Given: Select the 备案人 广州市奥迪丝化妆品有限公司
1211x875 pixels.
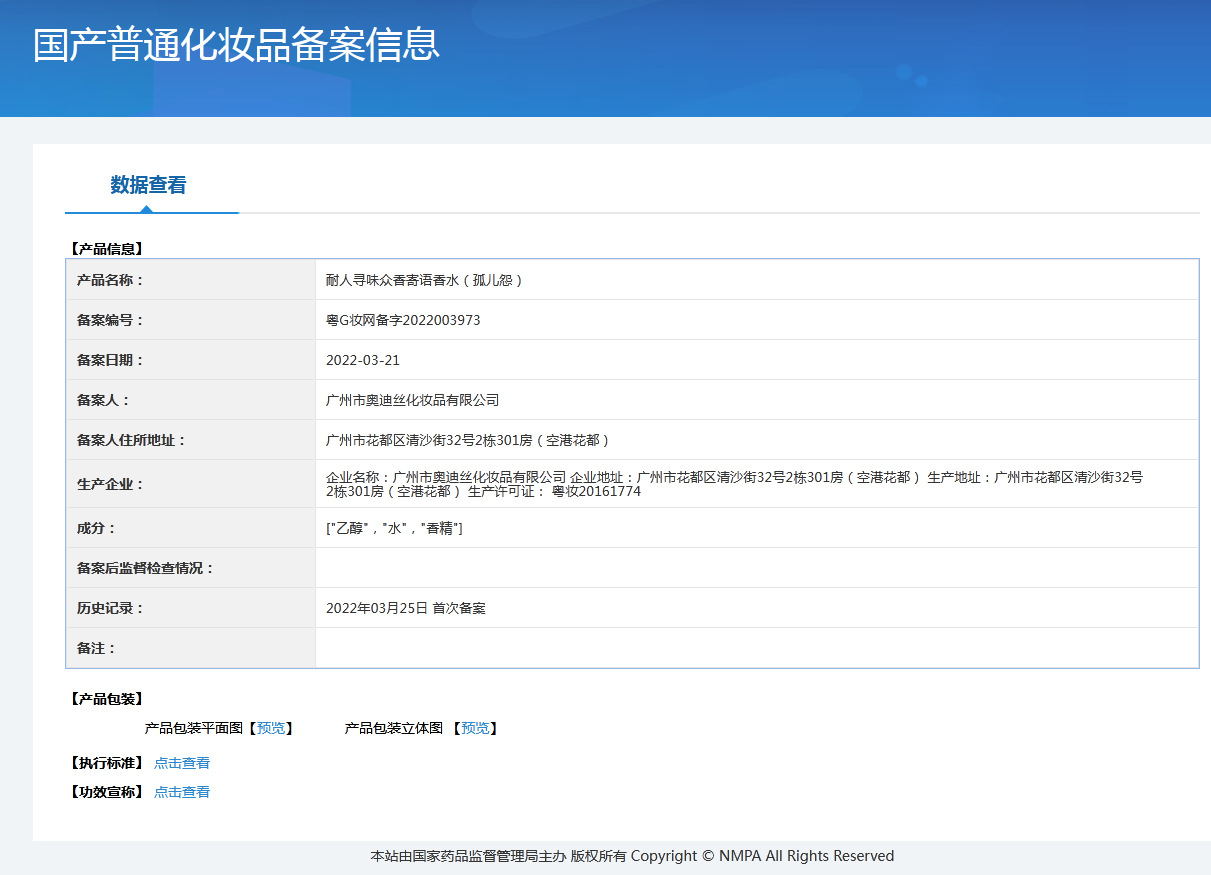Looking at the screenshot, I should coord(414,400).
